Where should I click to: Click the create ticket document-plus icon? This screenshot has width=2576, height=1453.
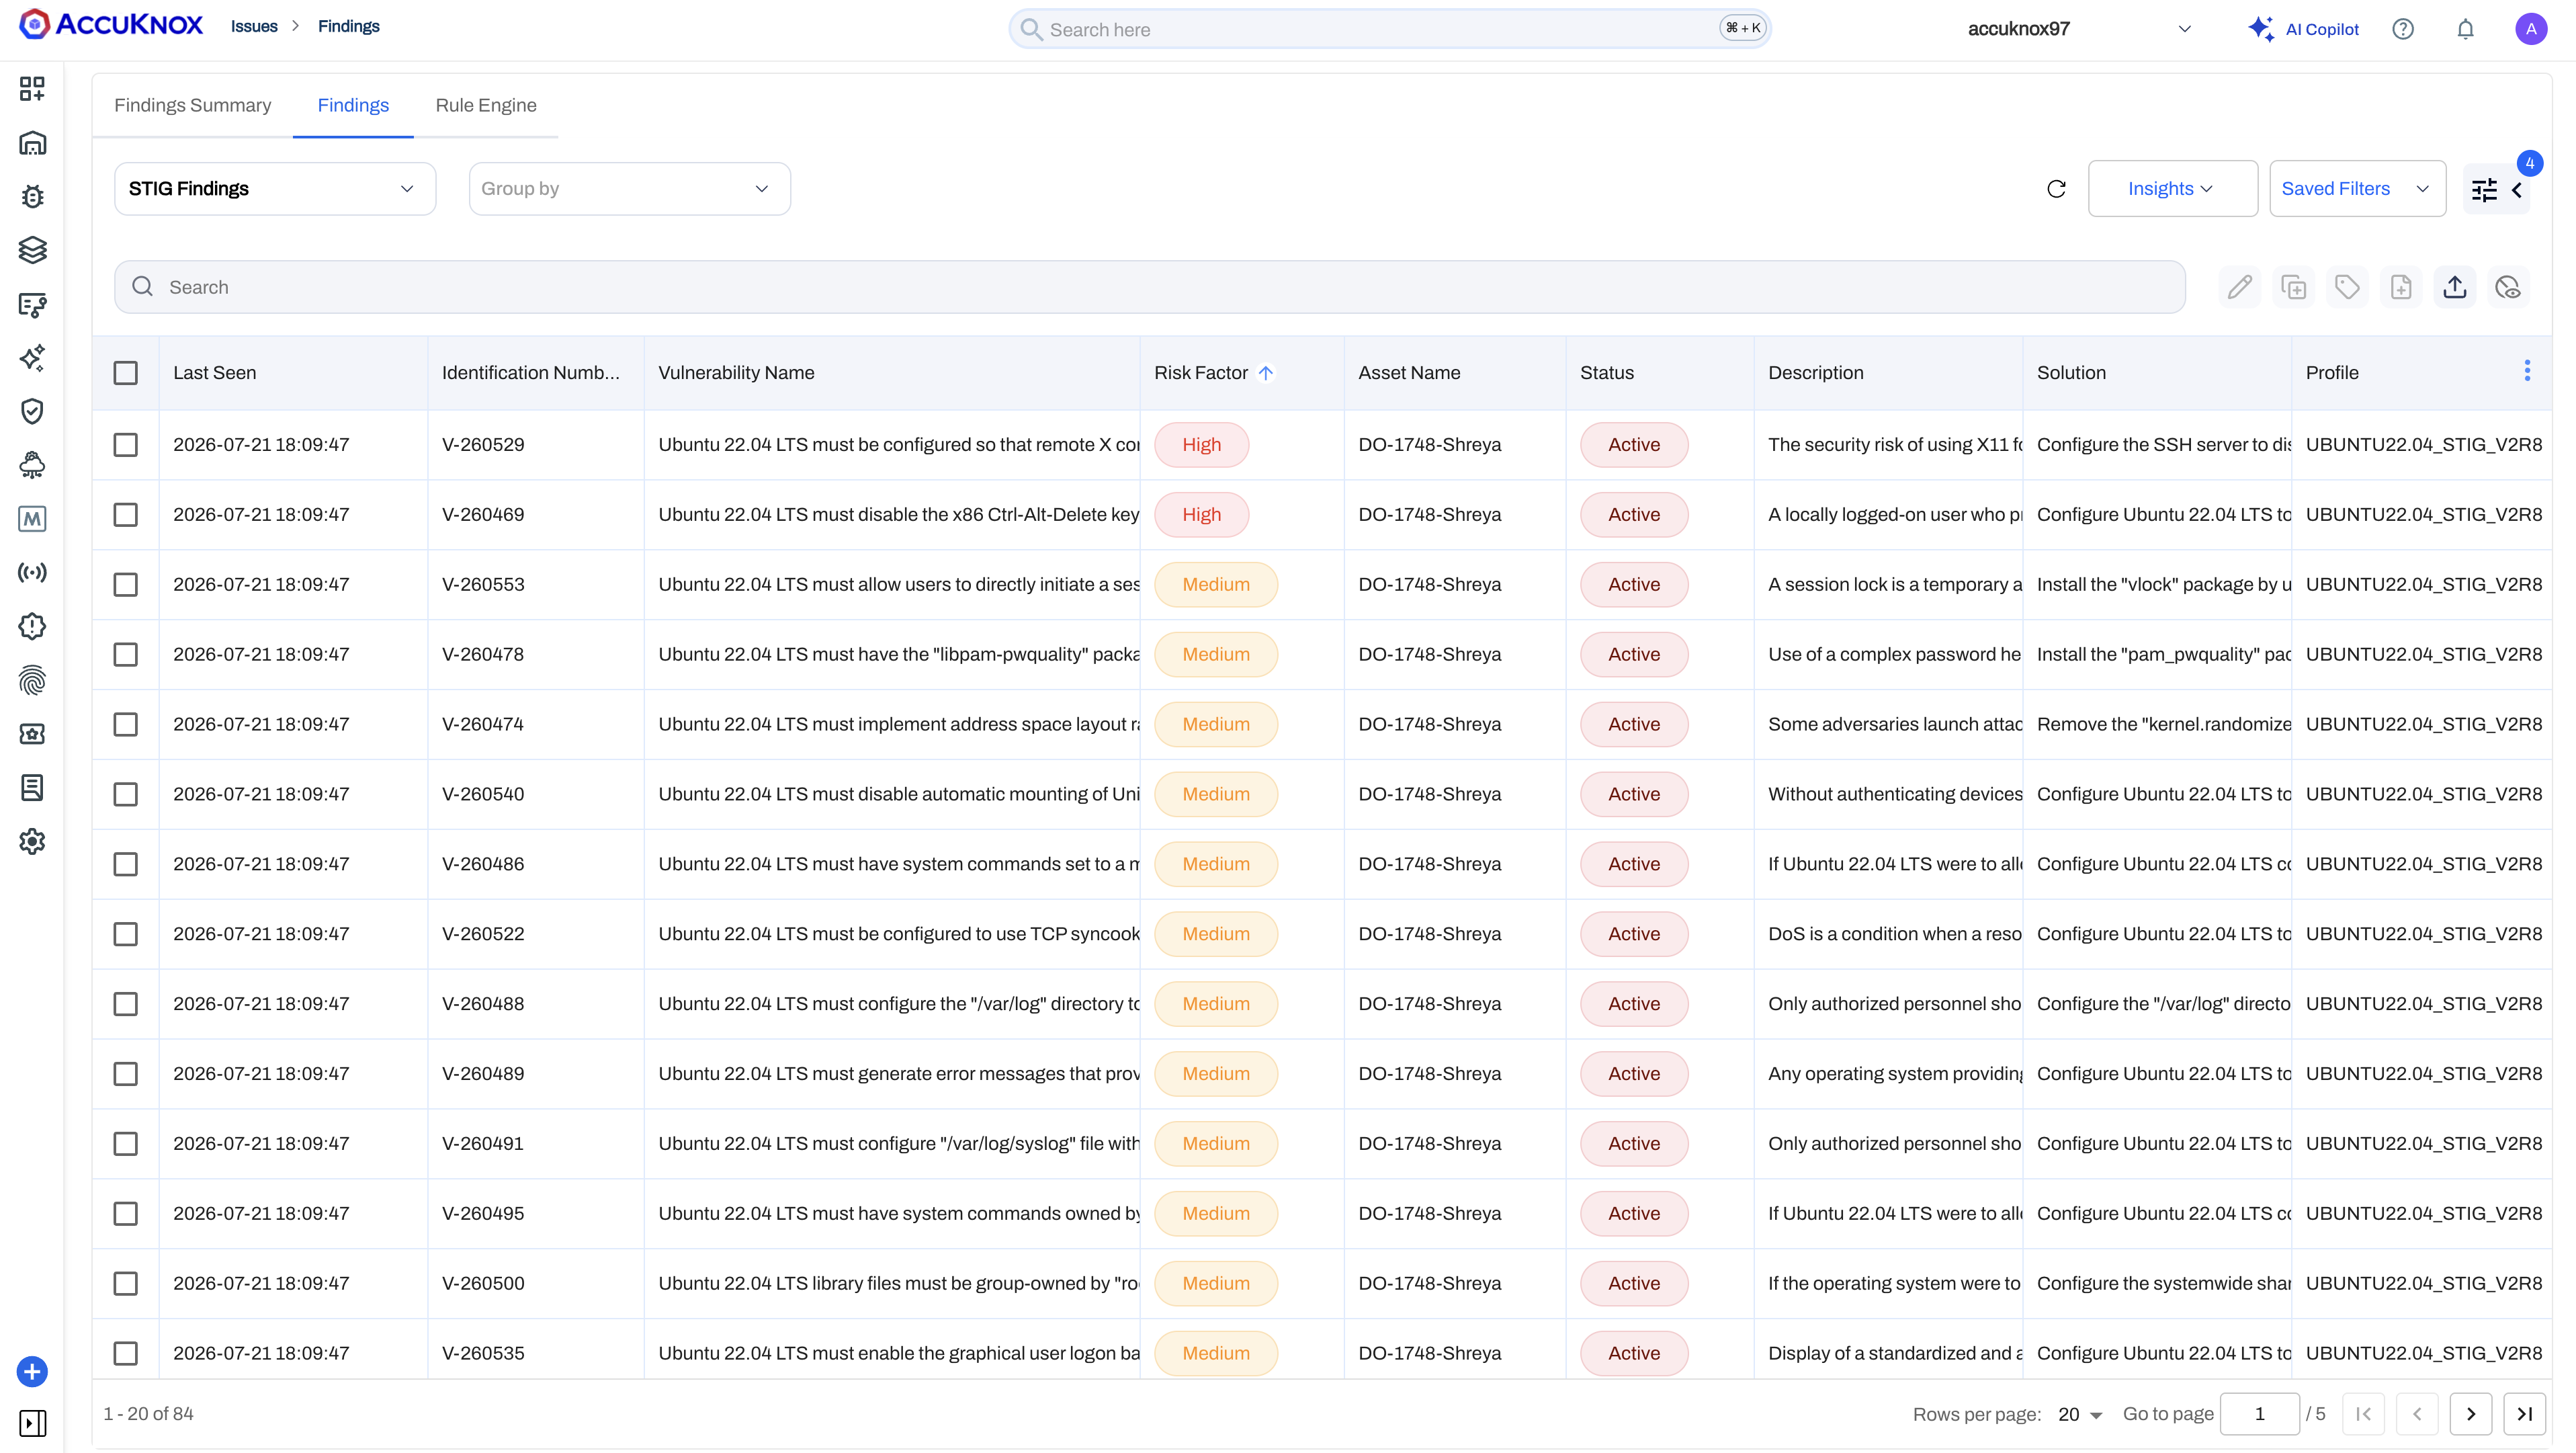pos(2401,288)
